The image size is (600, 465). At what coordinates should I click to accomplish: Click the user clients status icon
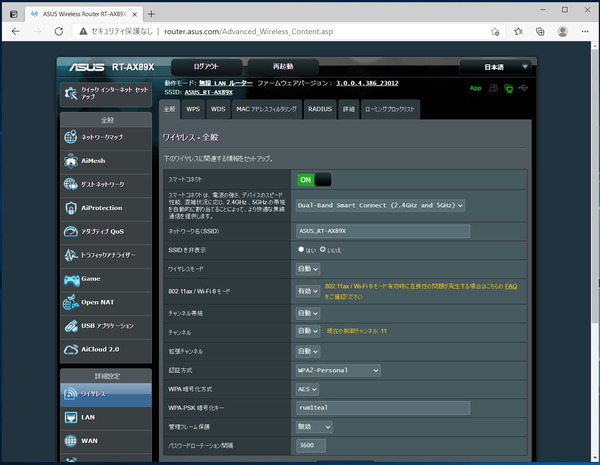(494, 88)
